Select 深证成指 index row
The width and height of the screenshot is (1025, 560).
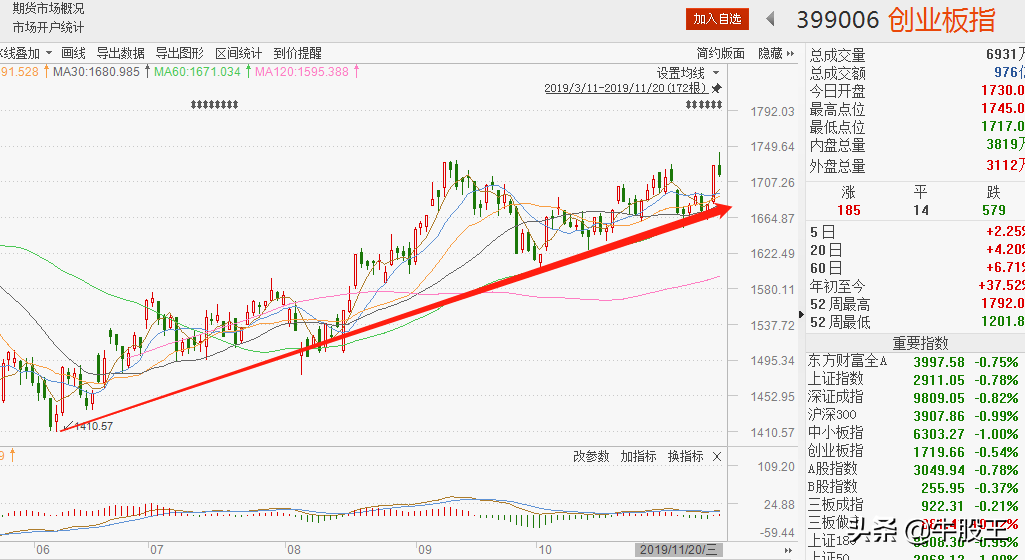[x=915, y=397]
